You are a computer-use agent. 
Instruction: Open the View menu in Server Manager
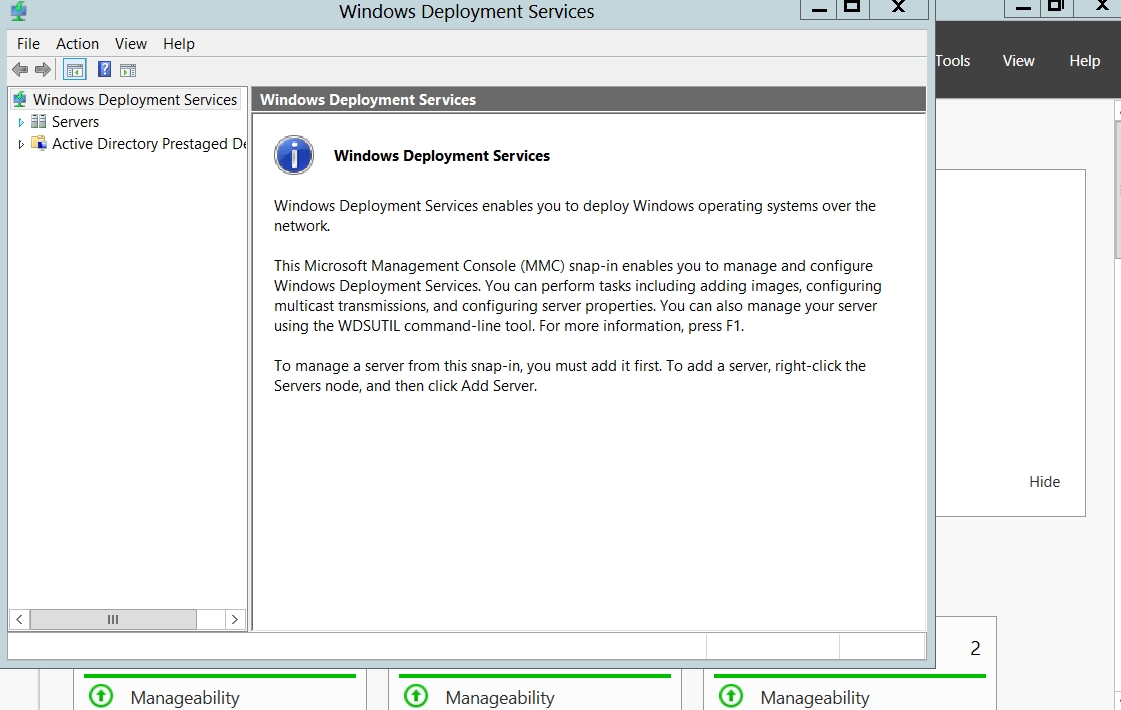pyautogui.click(x=1019, y=61)
